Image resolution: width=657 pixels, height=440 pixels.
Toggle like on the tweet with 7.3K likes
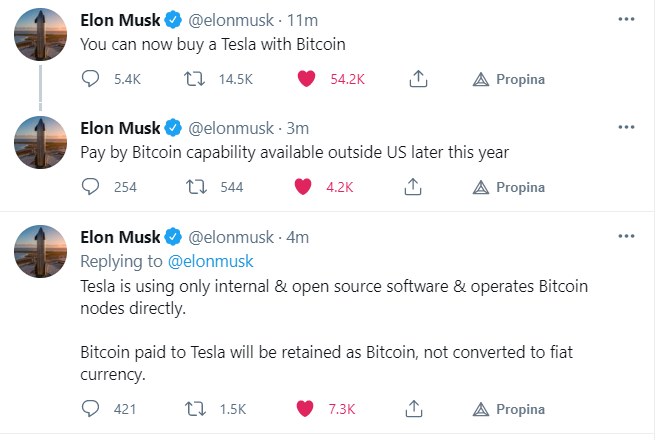click(x=307, y=409)
